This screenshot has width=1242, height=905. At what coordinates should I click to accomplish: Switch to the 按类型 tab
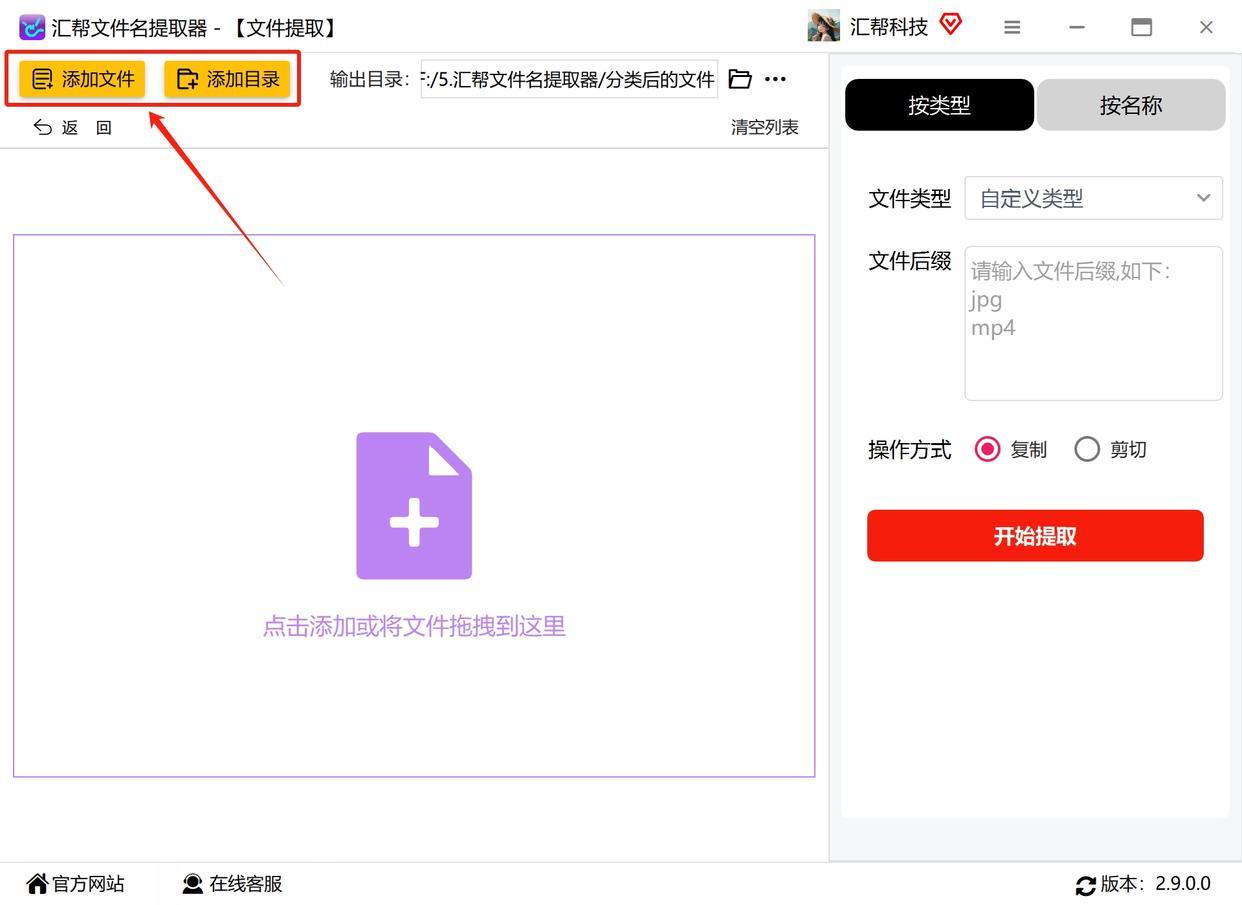(938, 104)
